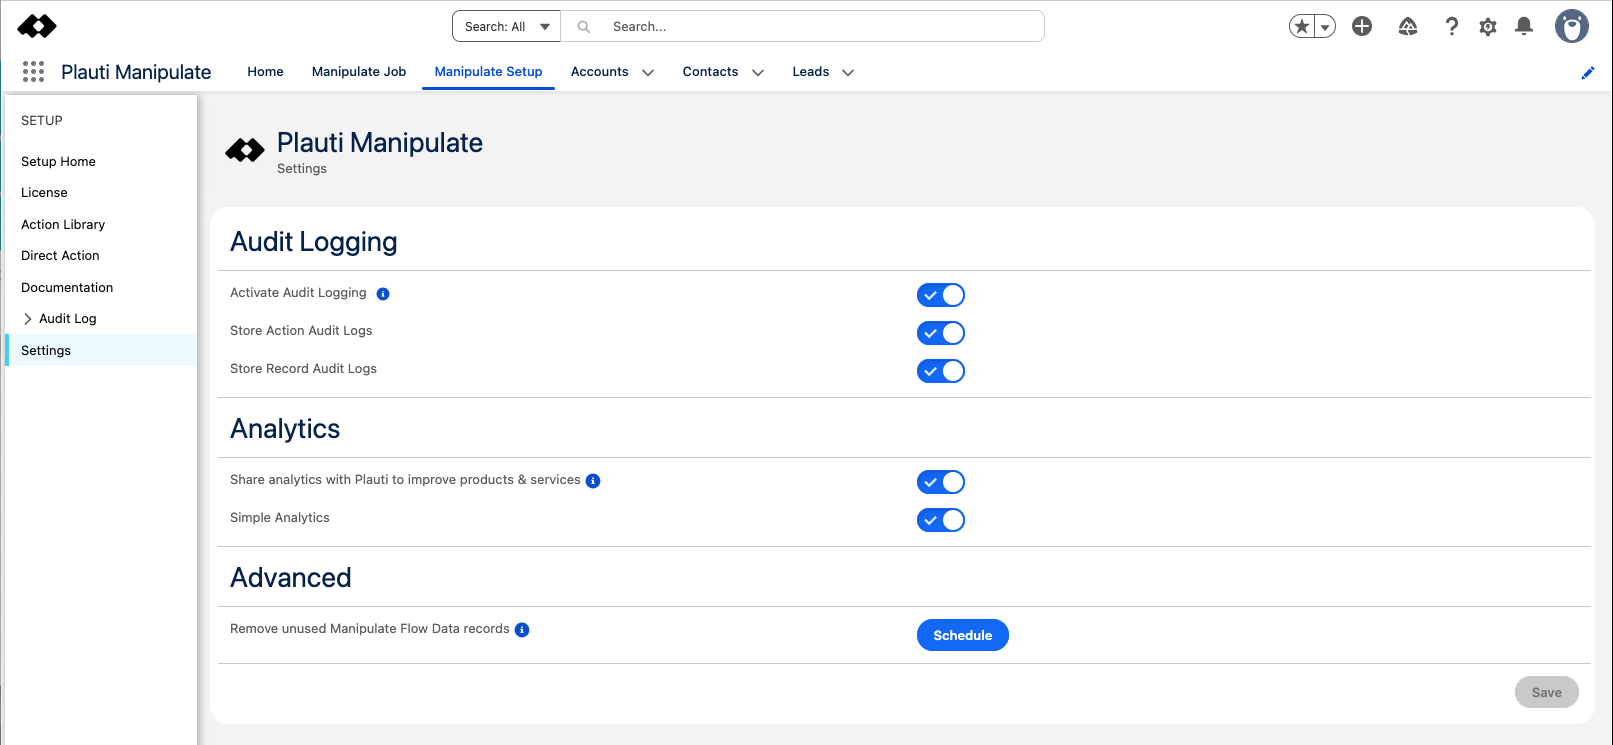The image size is (1613, 745).
Task: Open the Notifications bell icon
Action: [x=1524, y=27]
